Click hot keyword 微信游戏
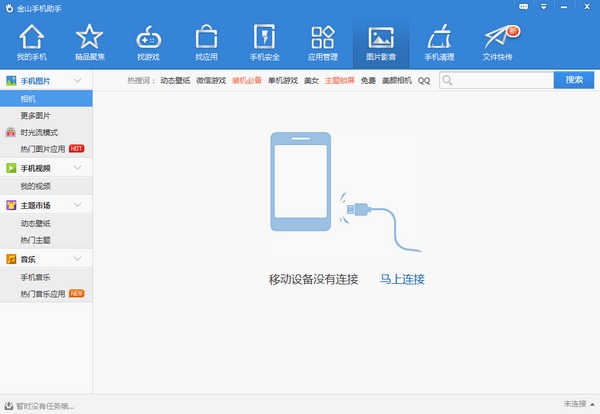This screenshot has width=600, height=414. pos(211,80)
